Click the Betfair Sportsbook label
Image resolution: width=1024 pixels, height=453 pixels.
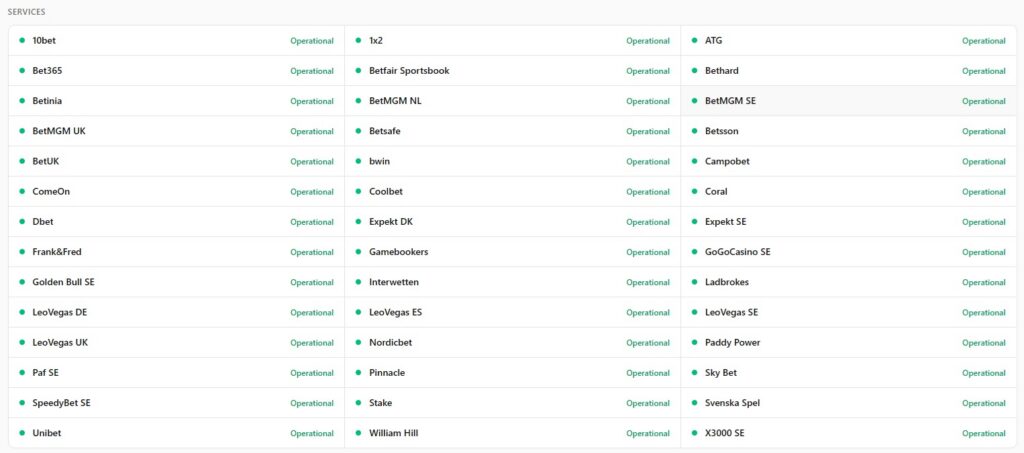click(409, 70)
